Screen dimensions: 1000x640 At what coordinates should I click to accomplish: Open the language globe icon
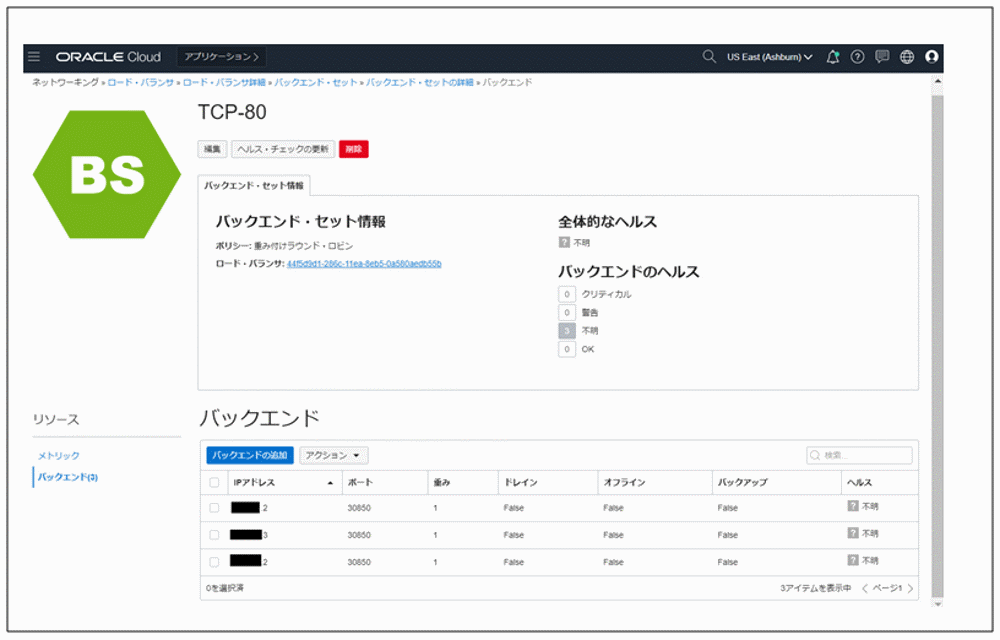906,57
